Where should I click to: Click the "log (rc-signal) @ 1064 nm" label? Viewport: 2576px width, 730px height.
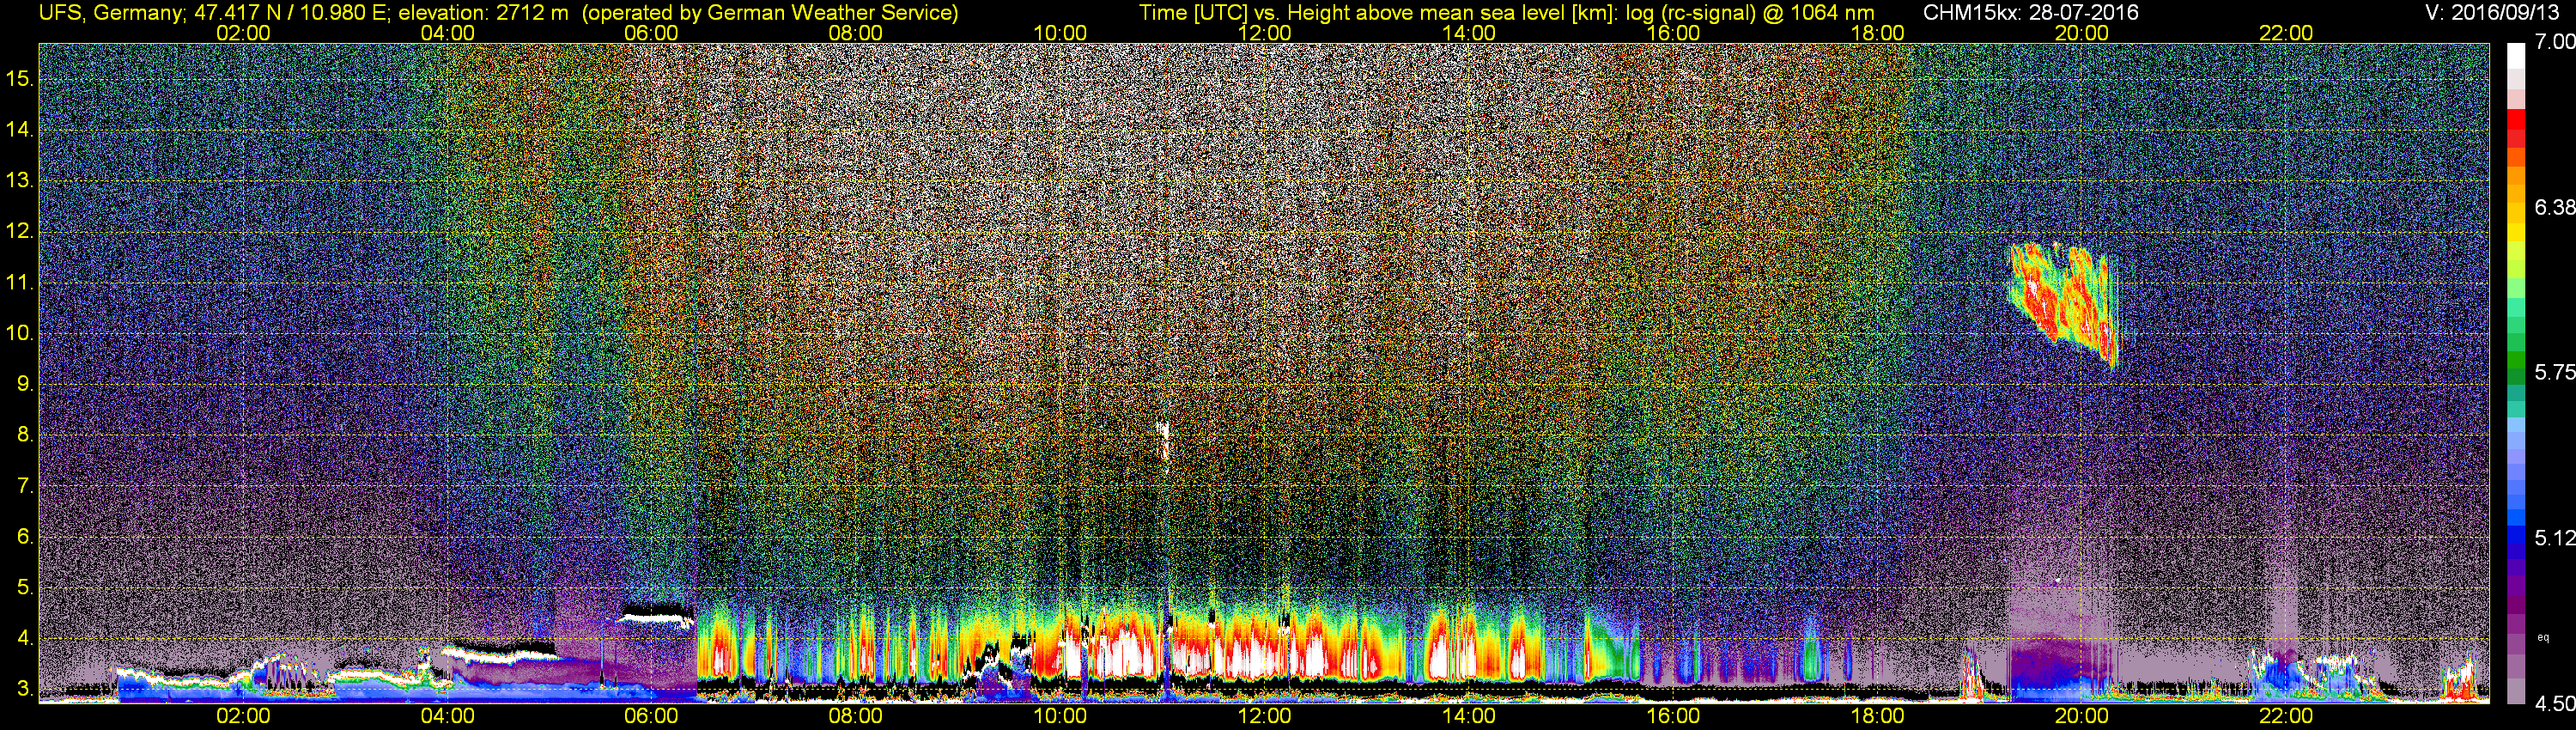click(1749, 13)
